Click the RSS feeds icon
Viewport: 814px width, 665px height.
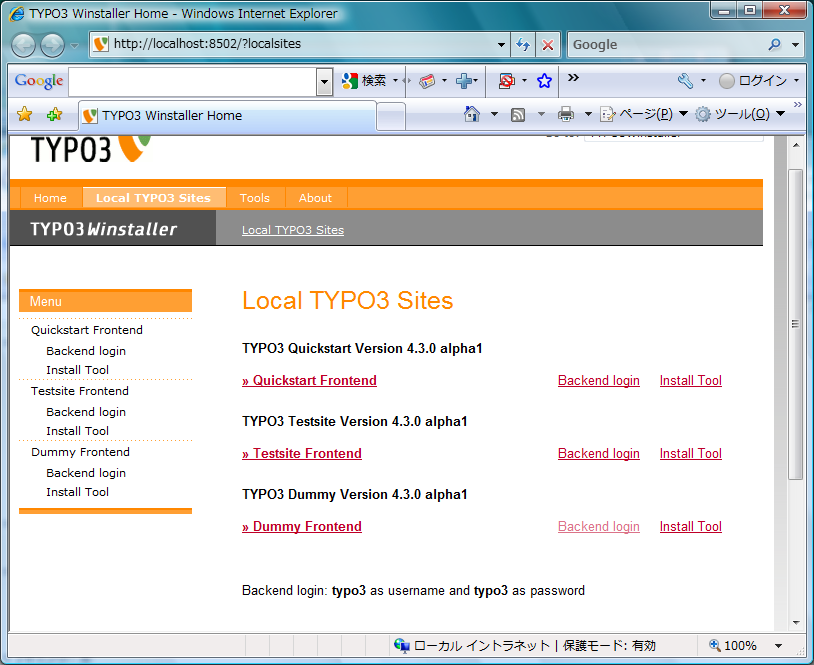click(518, 115)
